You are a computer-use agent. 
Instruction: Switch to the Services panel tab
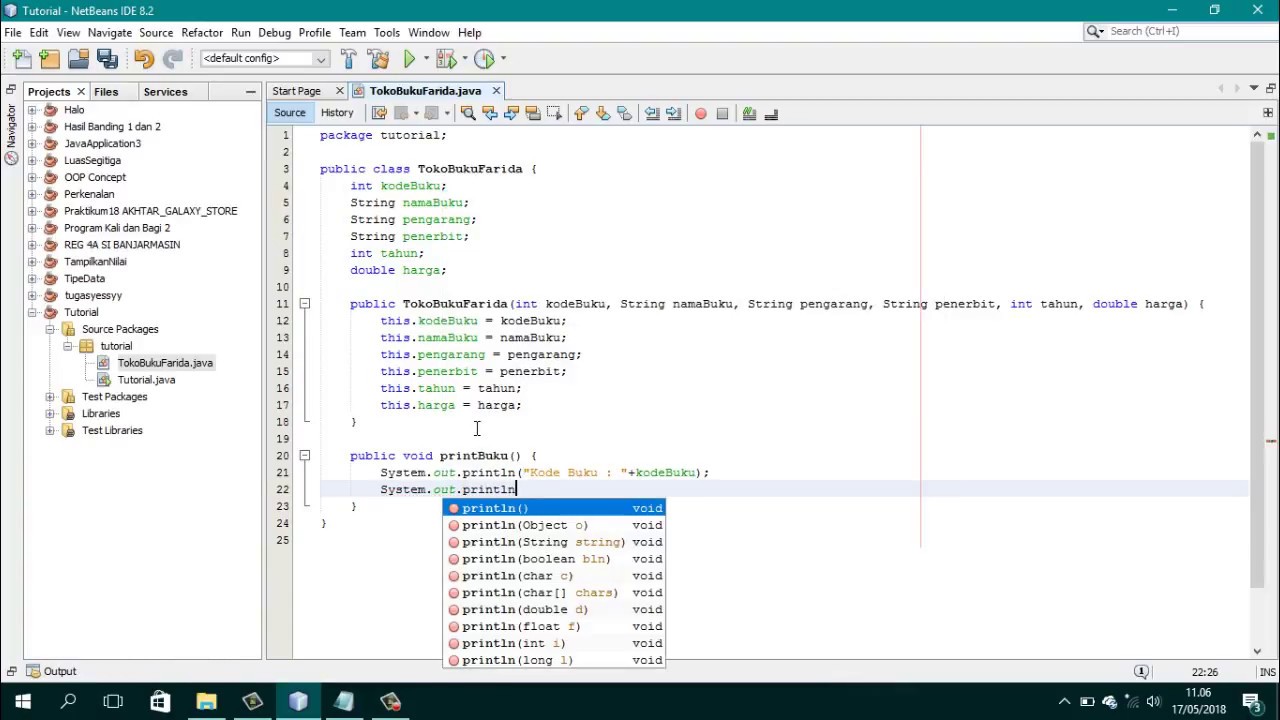point(165,92)
